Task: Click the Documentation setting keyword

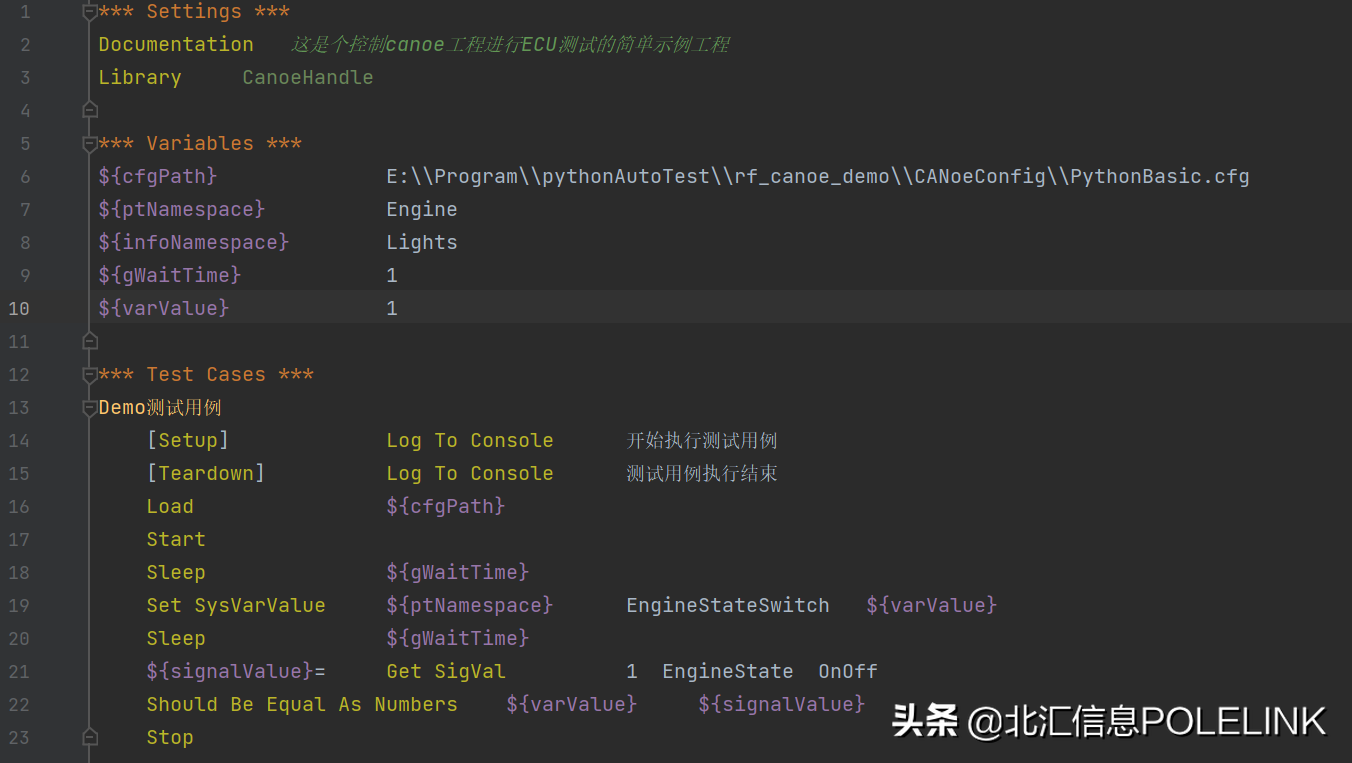Action: pyautogui.click(x=175, y=44)
